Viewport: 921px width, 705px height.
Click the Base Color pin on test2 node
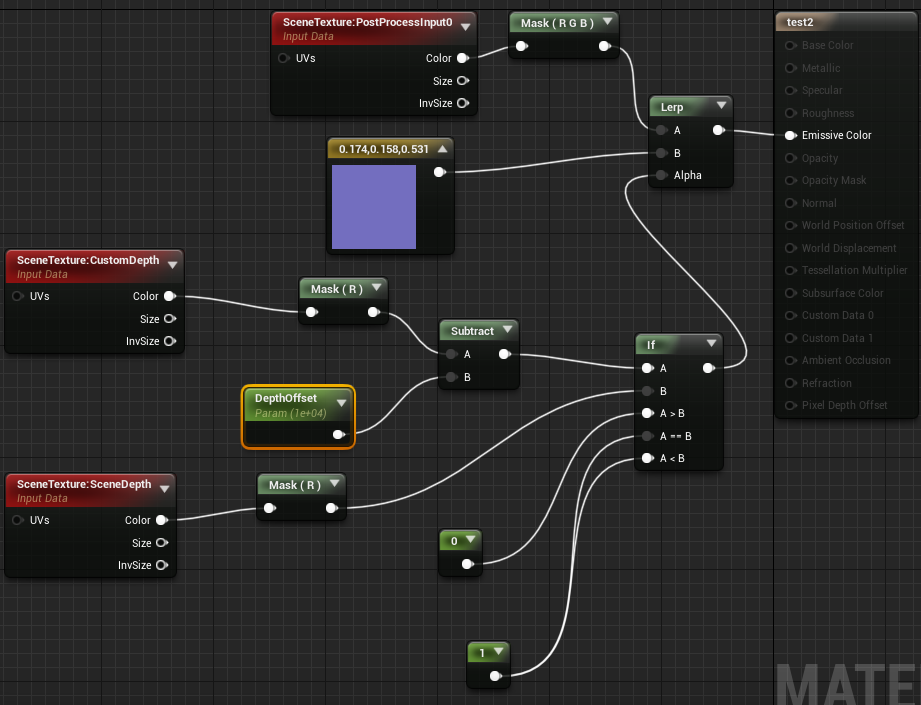coord(790,45)
